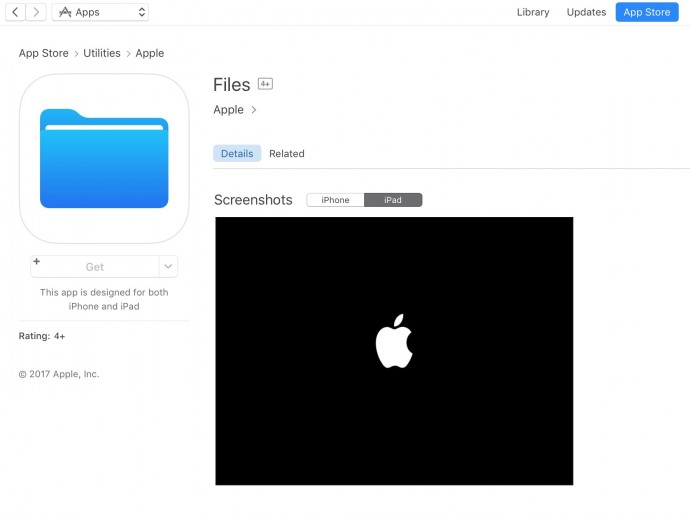Click the back navigation arrow
This screenshot has height=518, width=690.
coord(15,12)
